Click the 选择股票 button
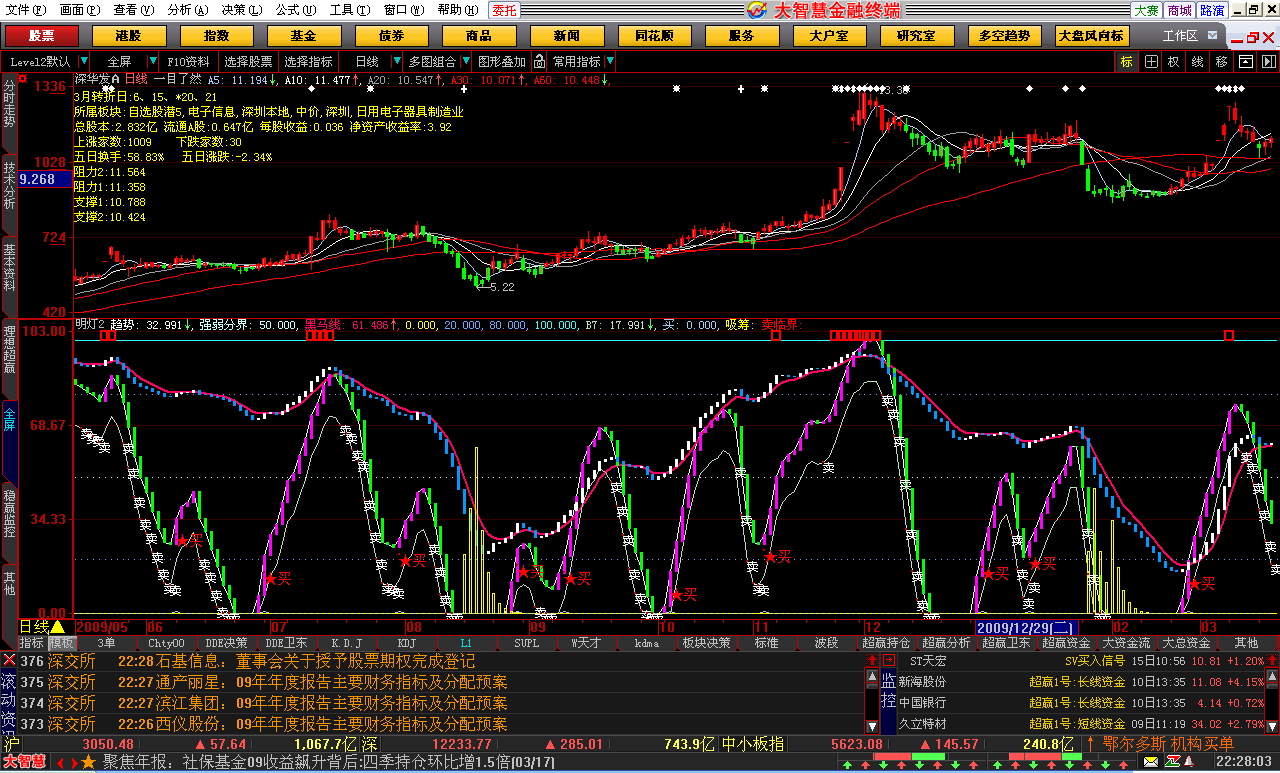 (x=248, y=61)
